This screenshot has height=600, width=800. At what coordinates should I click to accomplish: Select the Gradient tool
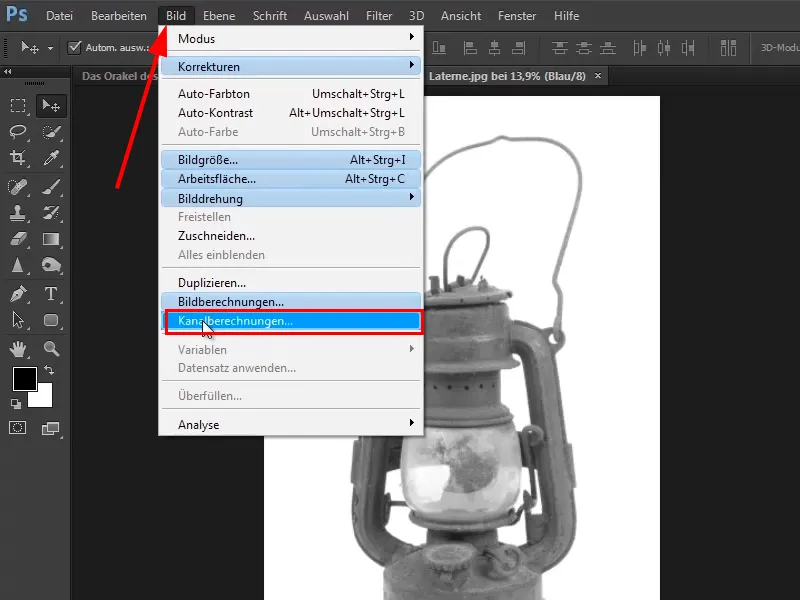click(x=51, y=239)
